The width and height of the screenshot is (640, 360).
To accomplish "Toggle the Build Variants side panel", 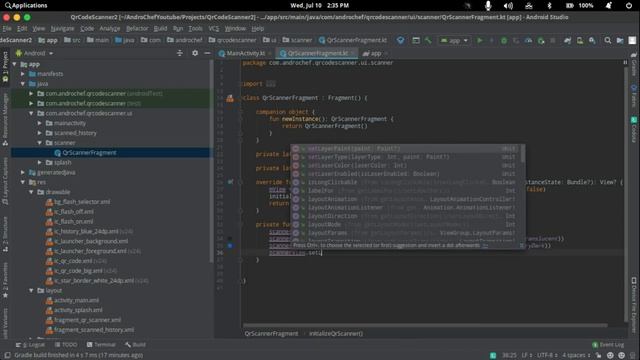I will click(5, 324).
